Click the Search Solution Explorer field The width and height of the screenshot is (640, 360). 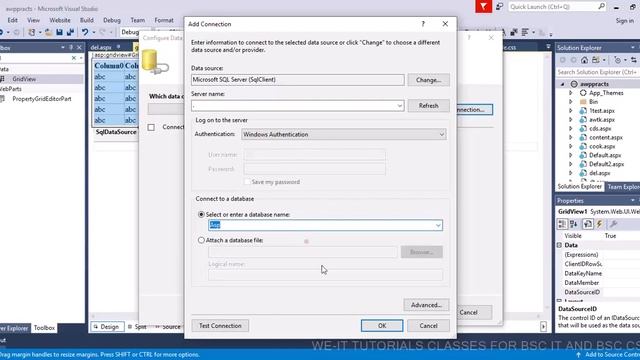[598, 72]
